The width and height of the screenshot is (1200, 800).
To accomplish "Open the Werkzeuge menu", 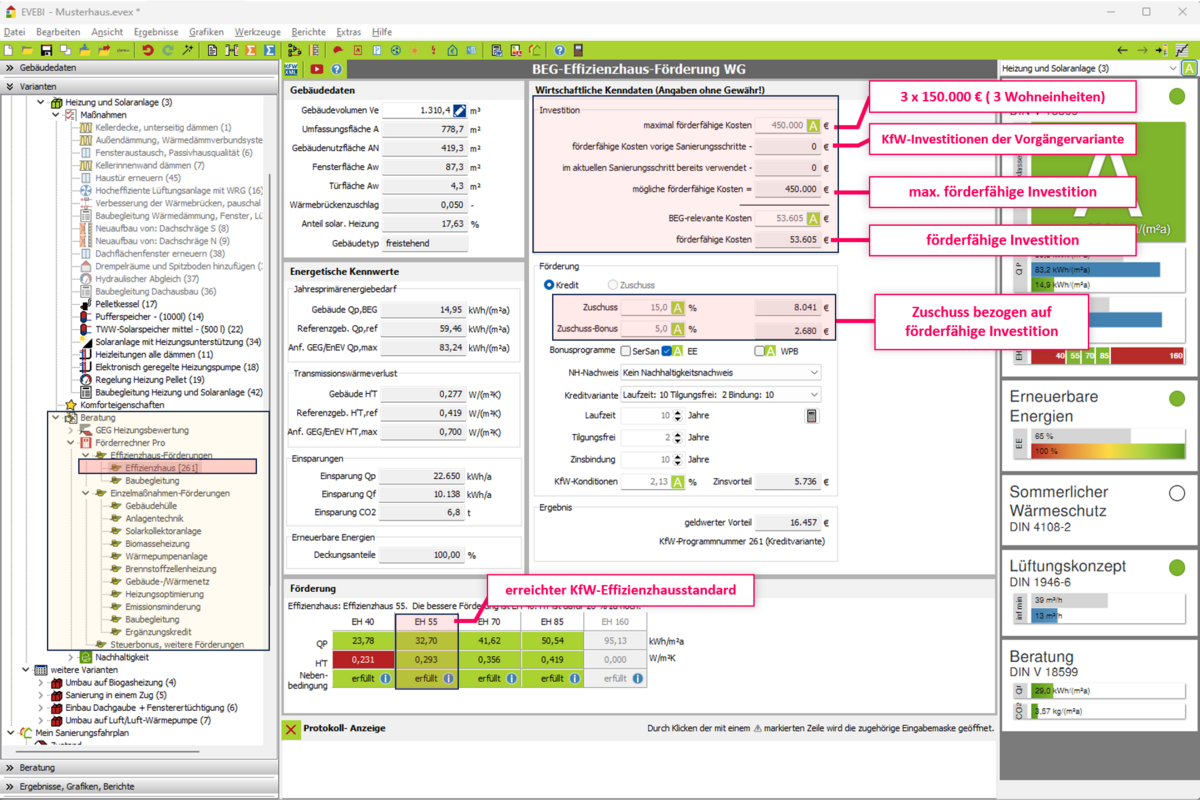I will pos(258,32).
